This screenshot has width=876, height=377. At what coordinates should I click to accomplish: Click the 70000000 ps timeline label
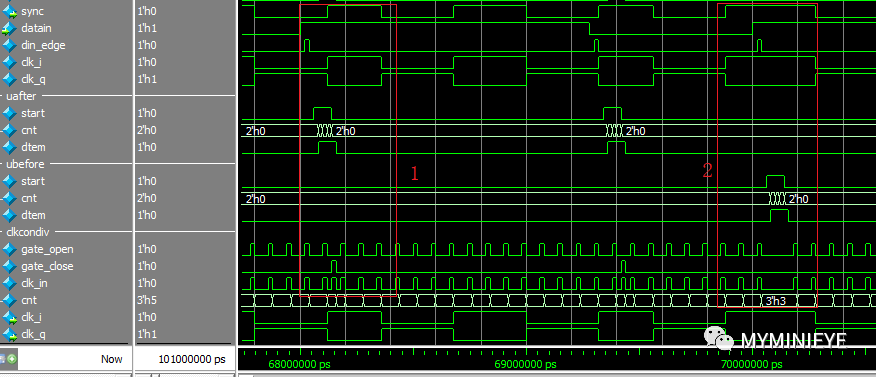pyautogui.click(x=751, y=365)
